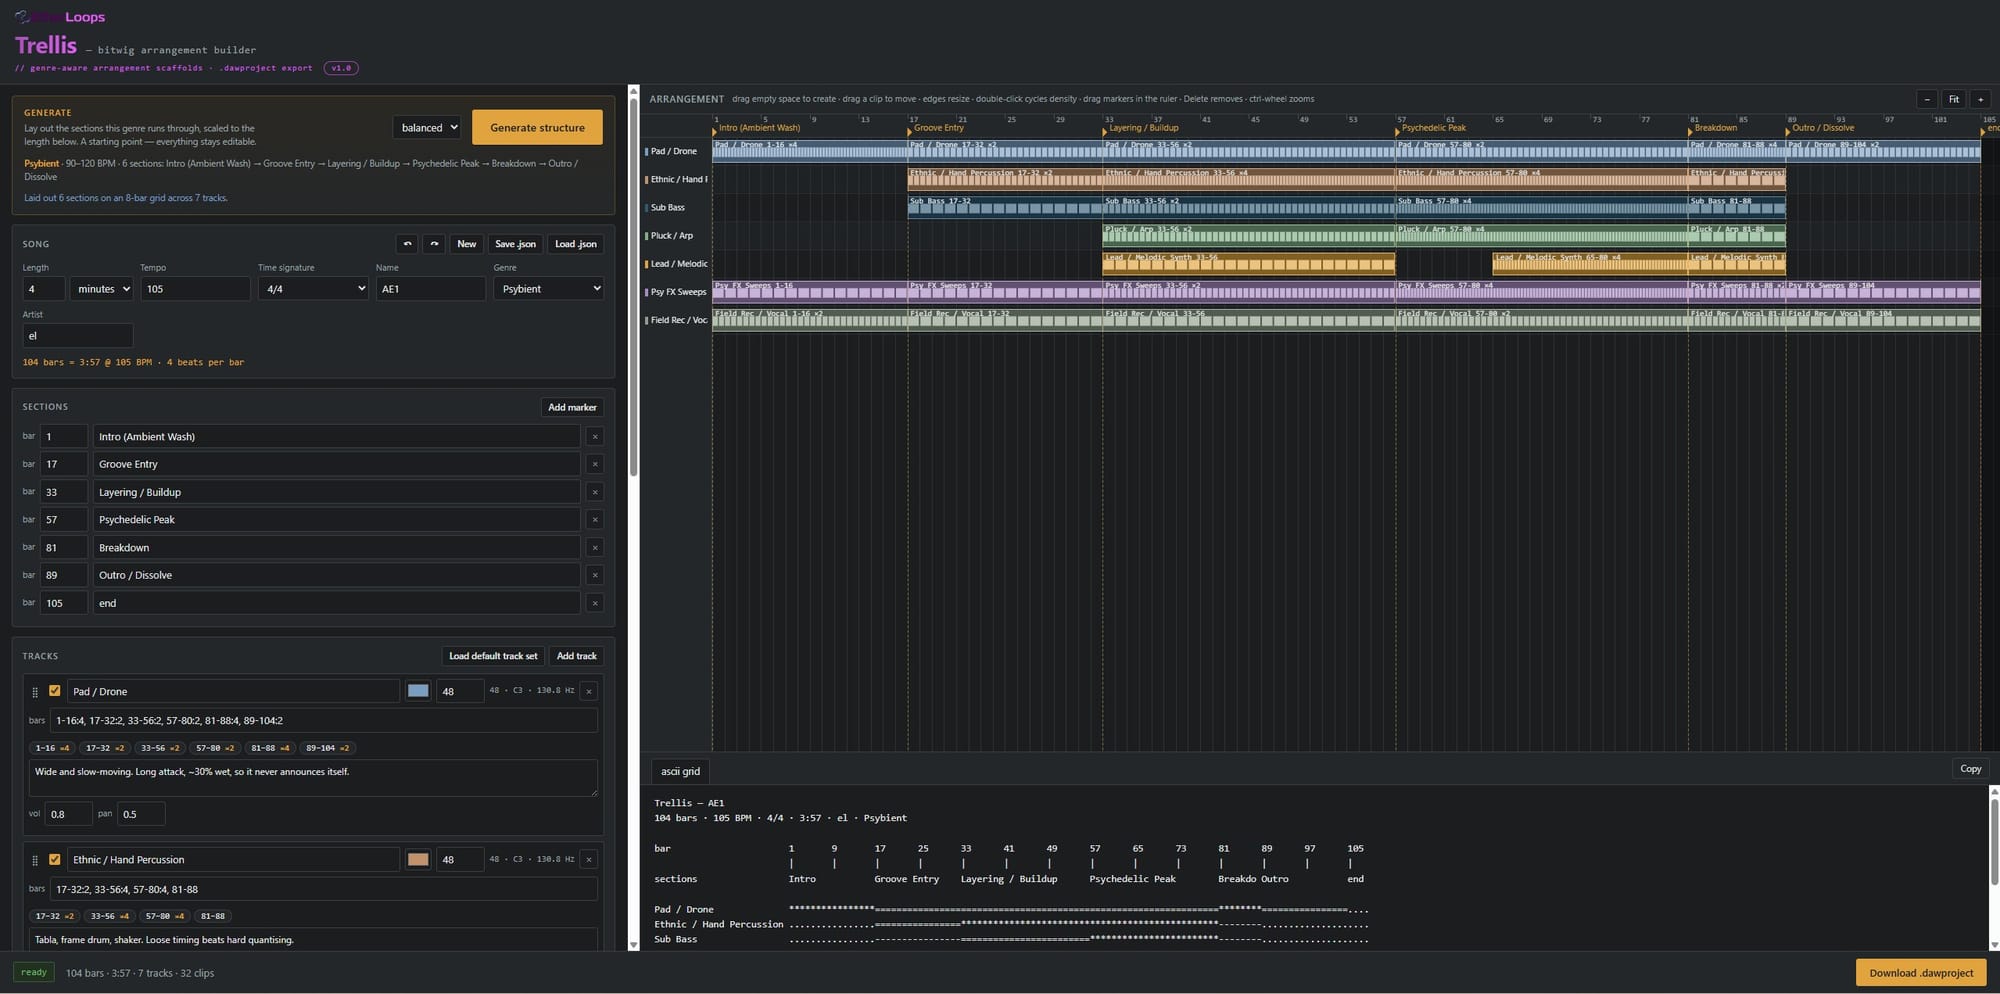Select the ascii grid tab

coord(680,771)
